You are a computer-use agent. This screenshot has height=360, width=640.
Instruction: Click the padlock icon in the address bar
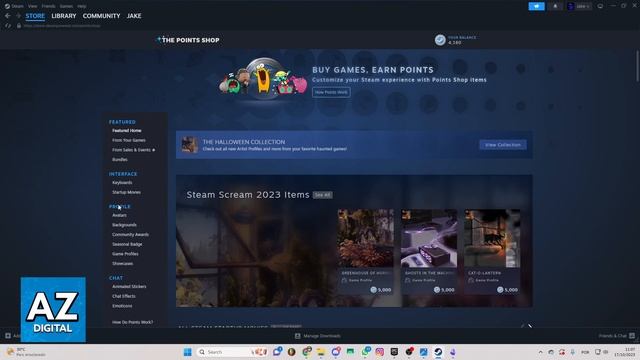[x=19, y=25]
